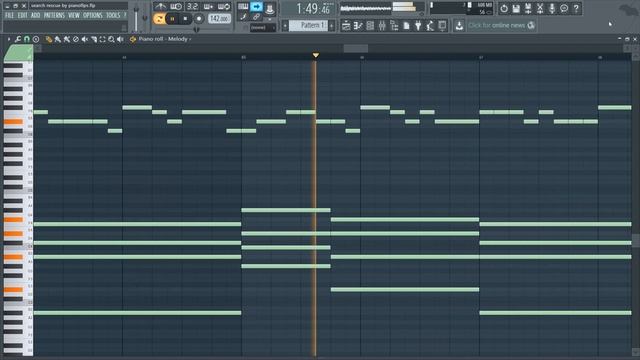
Task: Open the project info page icon
Action: (x=406, y=26)
